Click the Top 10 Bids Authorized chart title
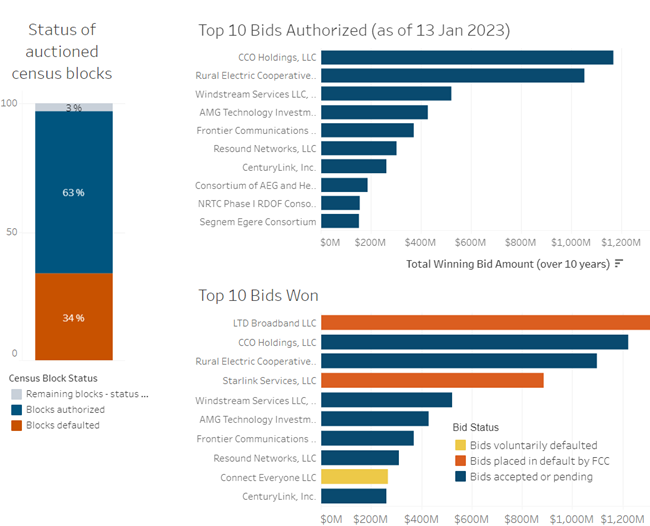 (x=354, y=30)
